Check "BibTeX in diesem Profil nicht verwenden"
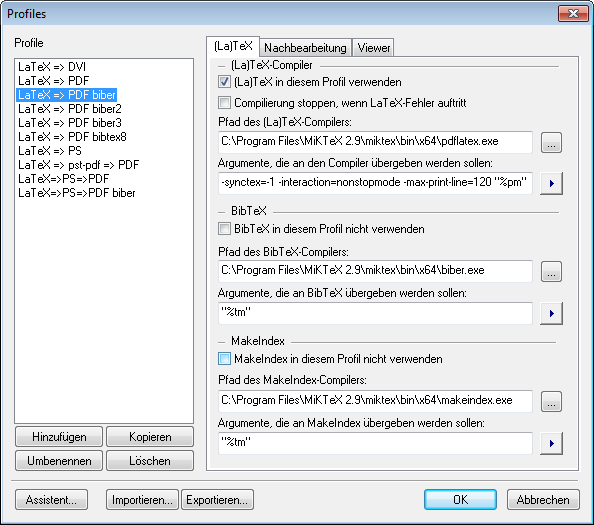 pyautogui.click(x=224, y=229)
